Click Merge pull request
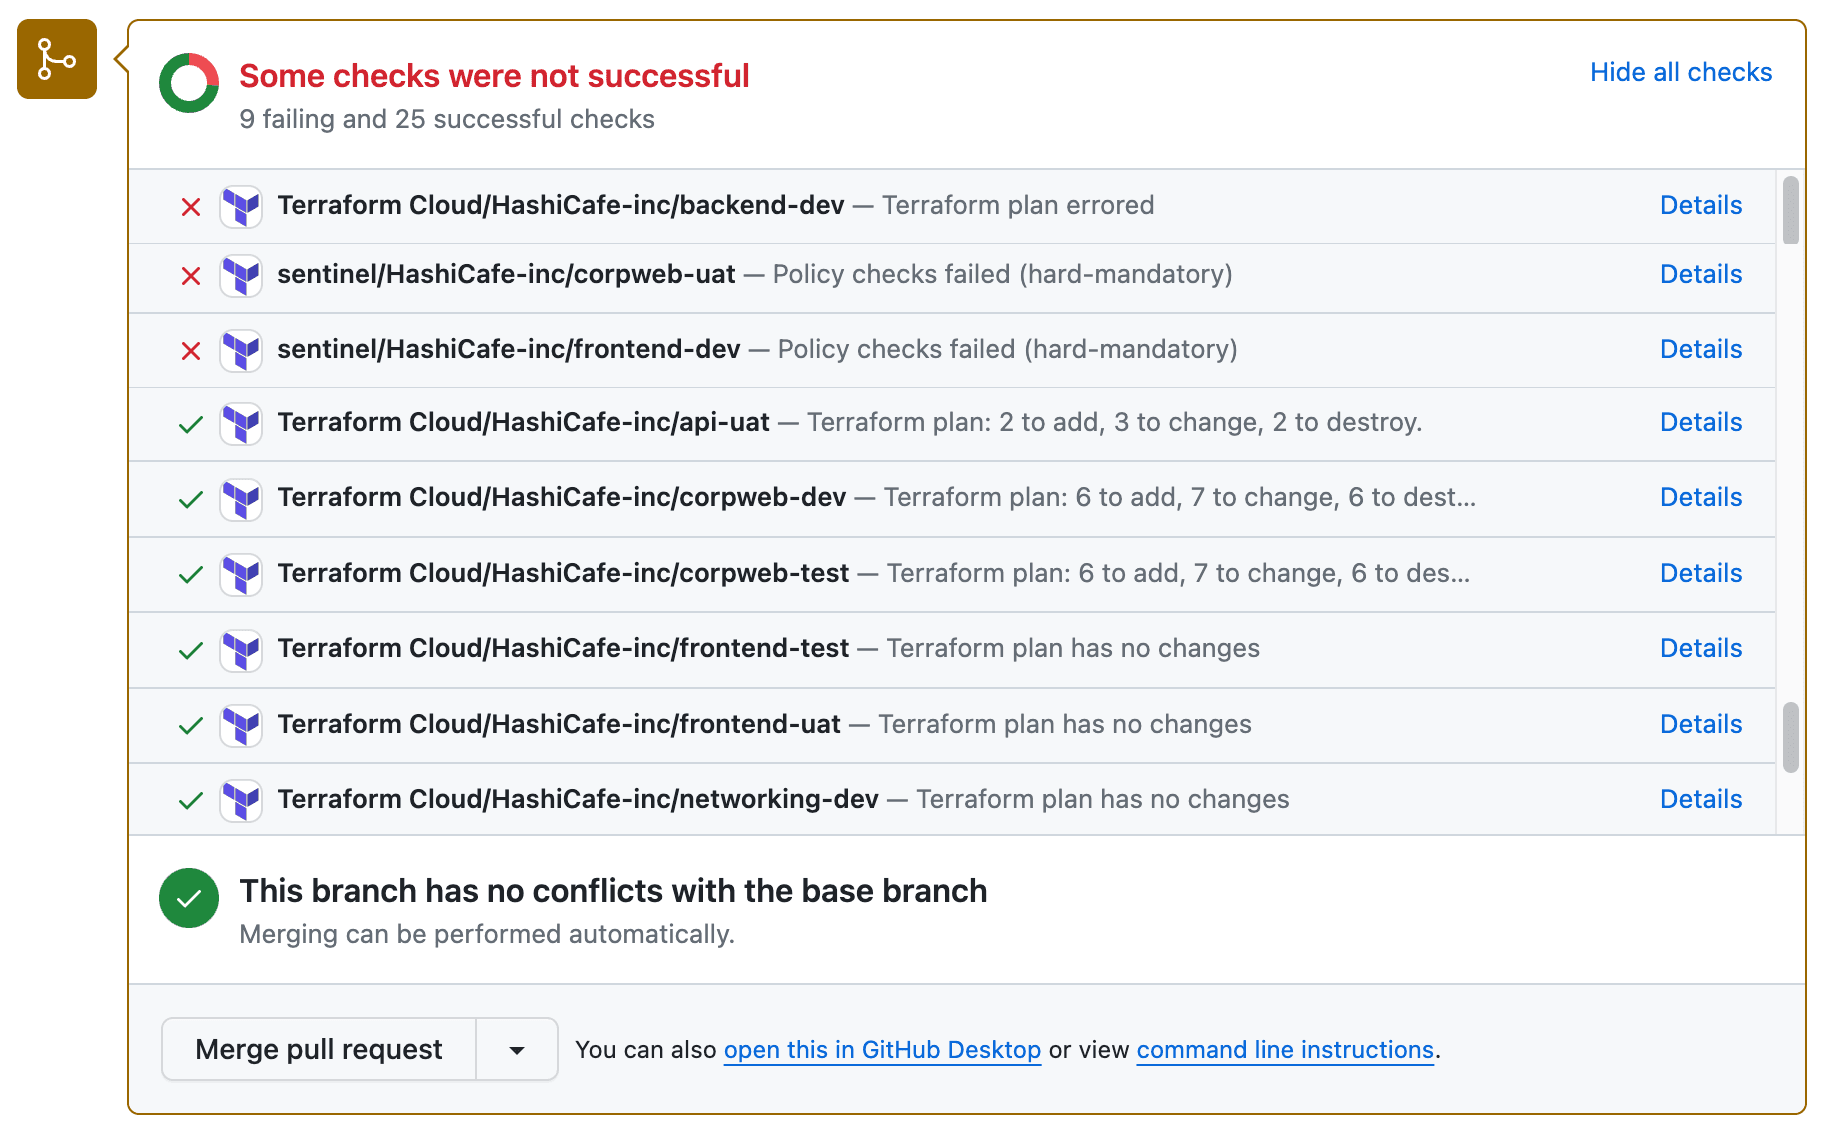Viewport: 1826px width, 1132px height. [x=319, y=1049]
